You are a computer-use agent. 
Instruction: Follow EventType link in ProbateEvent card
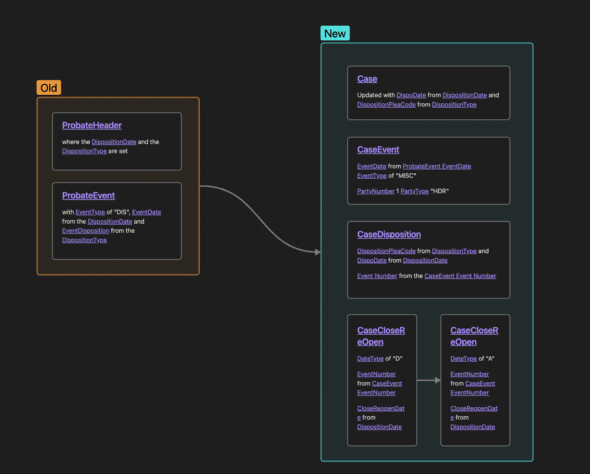tap(90, 212)
